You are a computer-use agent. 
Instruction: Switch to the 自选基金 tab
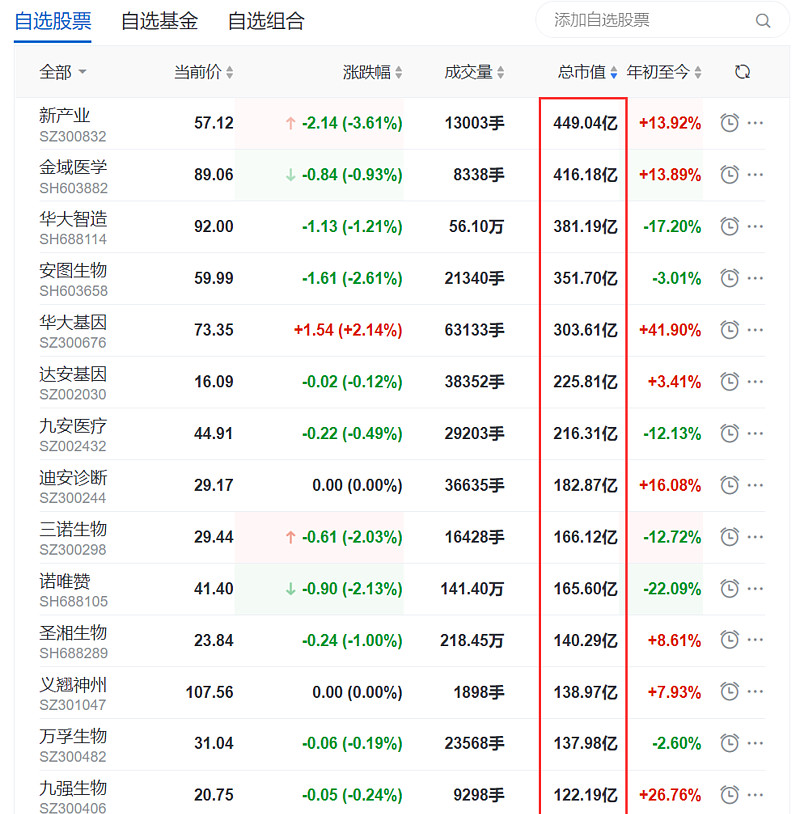pyautogui.click(x=159, y=21)
